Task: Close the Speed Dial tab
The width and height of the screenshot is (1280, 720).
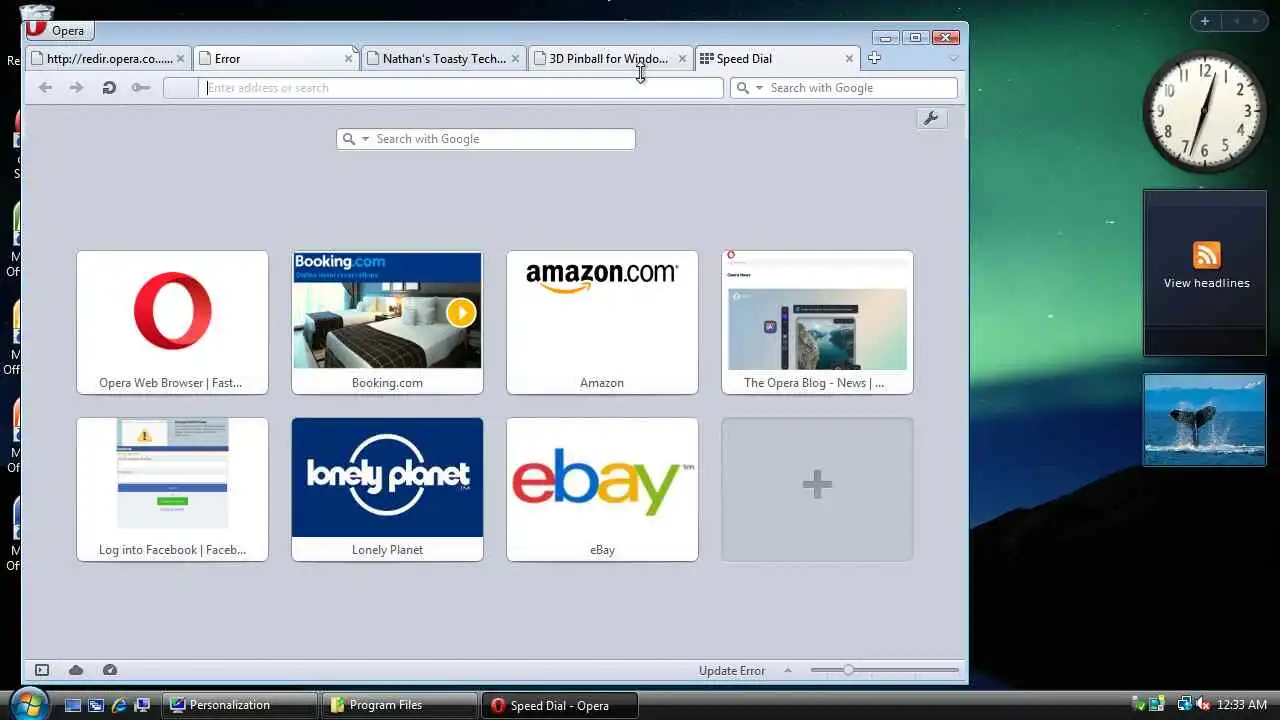Action: click(x=849, y=59)
